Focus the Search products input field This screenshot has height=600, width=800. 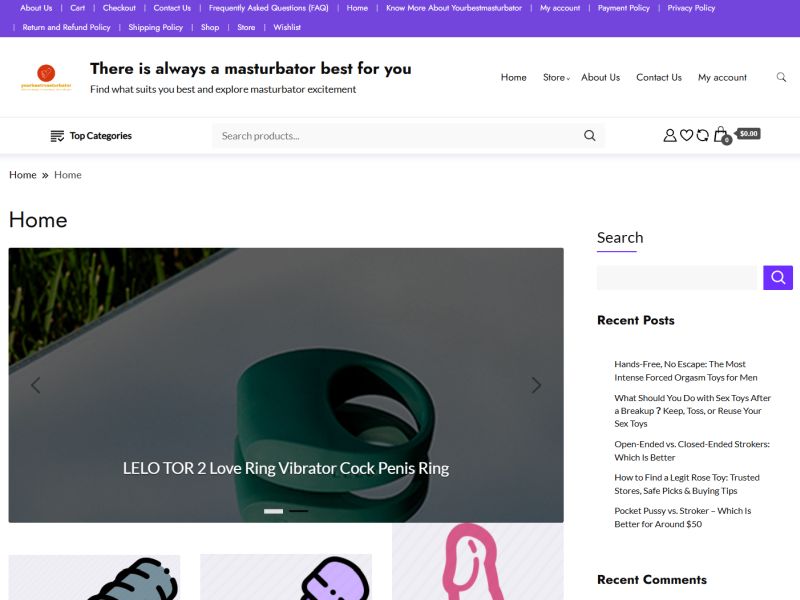(398, 136)
